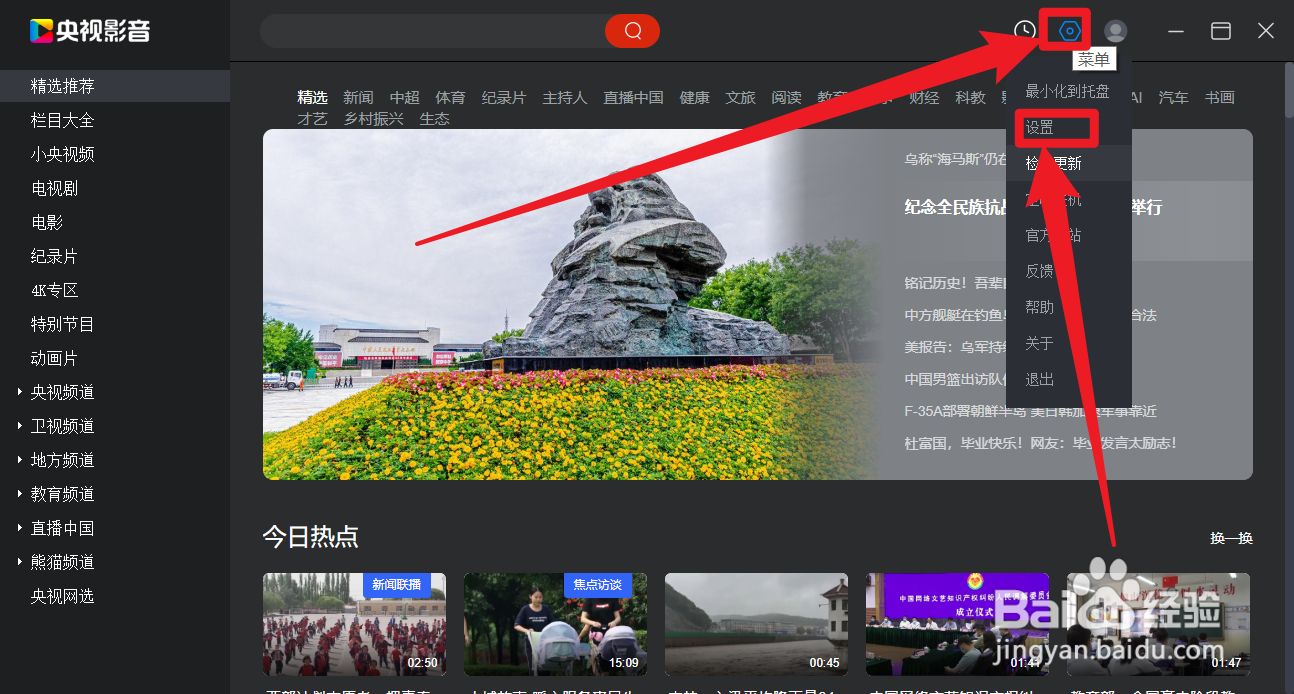Expand the 熊猫频道 tree arrow
The image size is (1294, 694).
click(20, 562)
